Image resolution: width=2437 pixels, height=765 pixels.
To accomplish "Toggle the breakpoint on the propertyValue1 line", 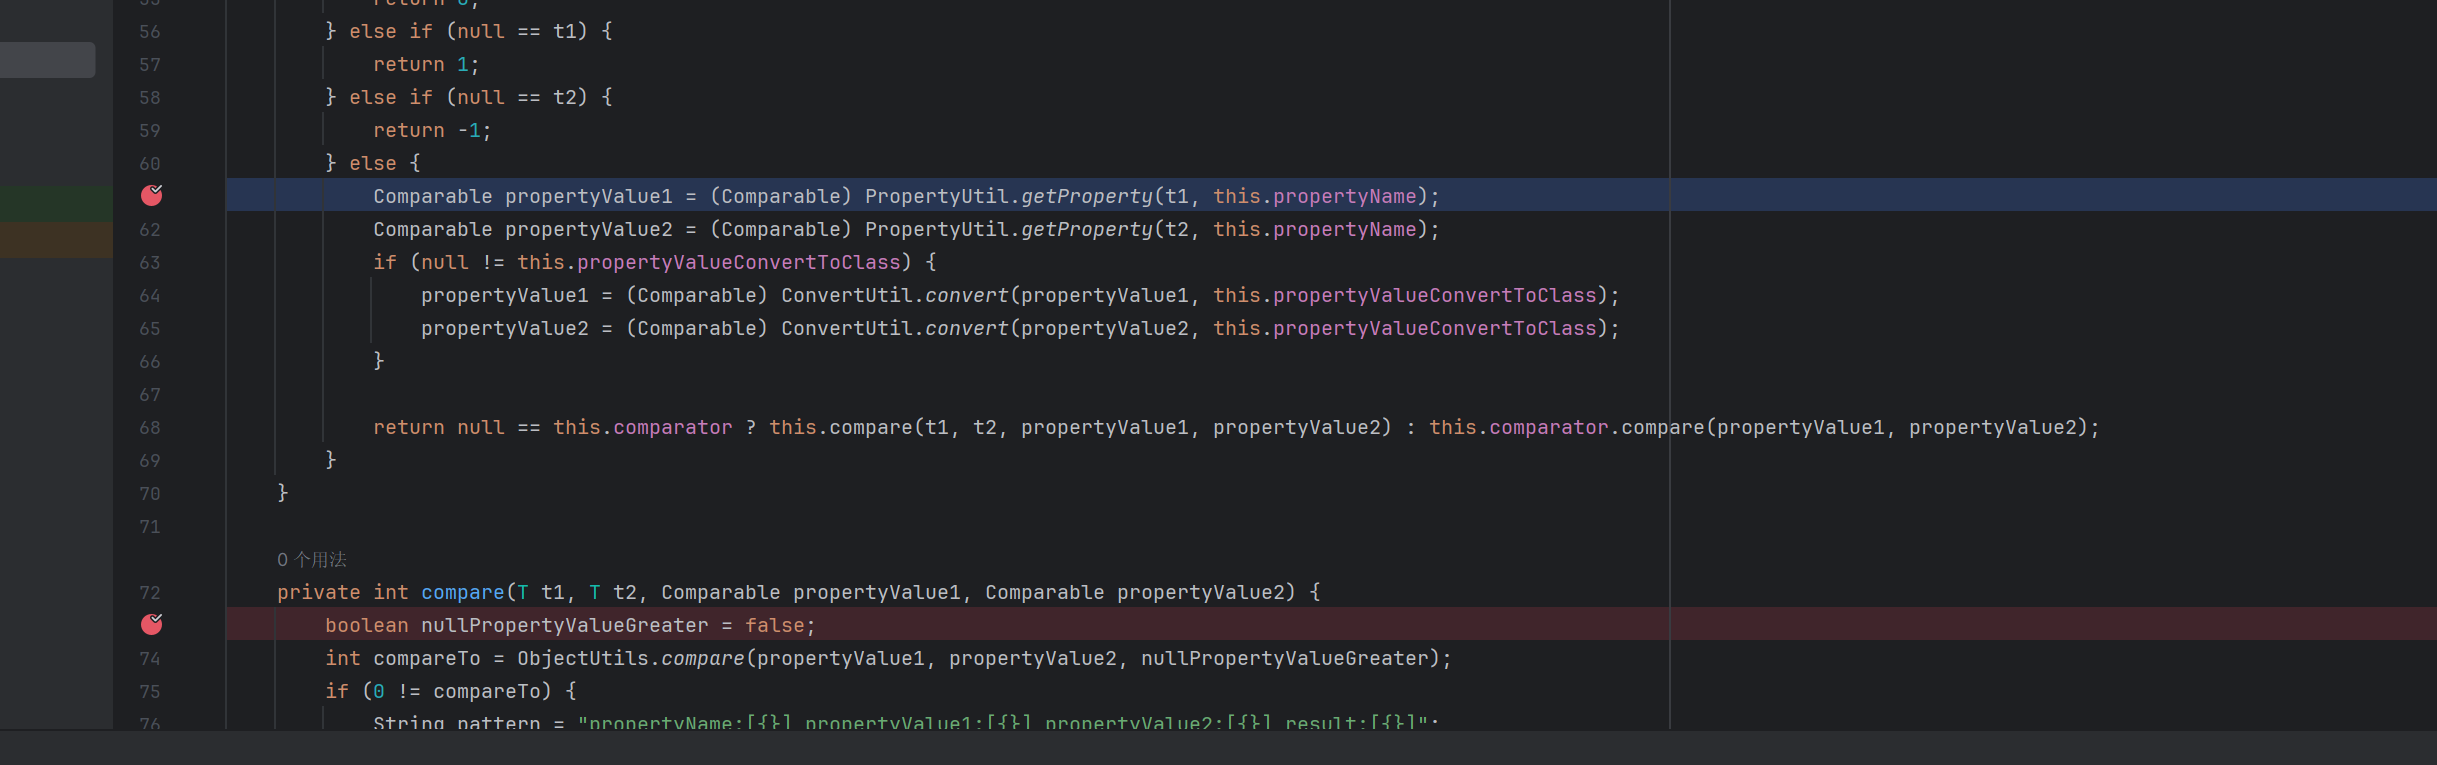I will 151,195.
